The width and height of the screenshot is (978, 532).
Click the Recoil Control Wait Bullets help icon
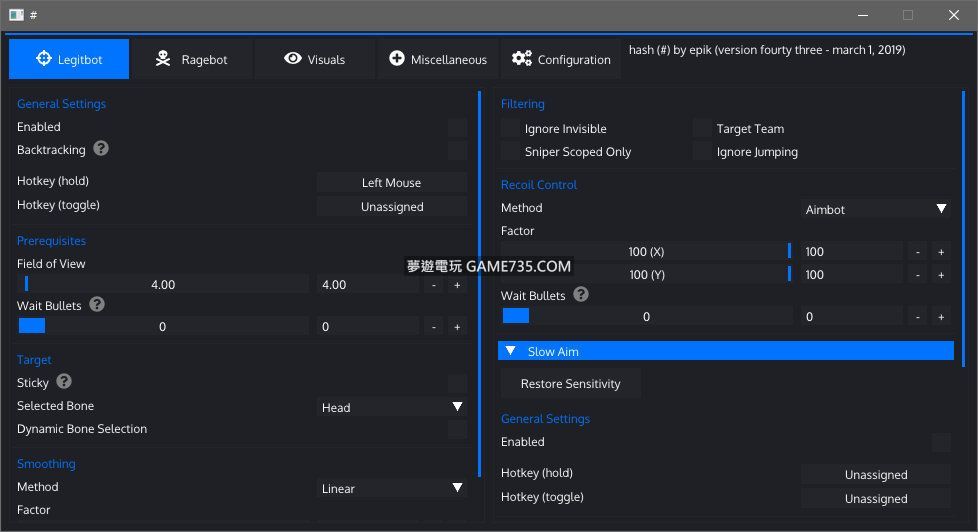[581, 295]
